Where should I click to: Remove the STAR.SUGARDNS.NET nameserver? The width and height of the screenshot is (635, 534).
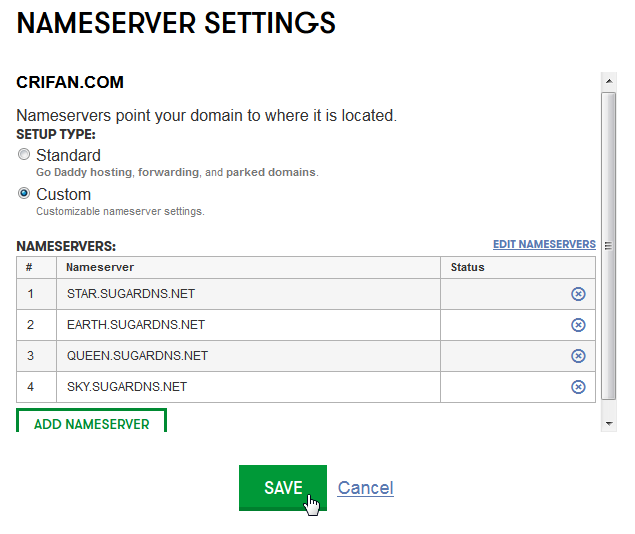(578, 294)
